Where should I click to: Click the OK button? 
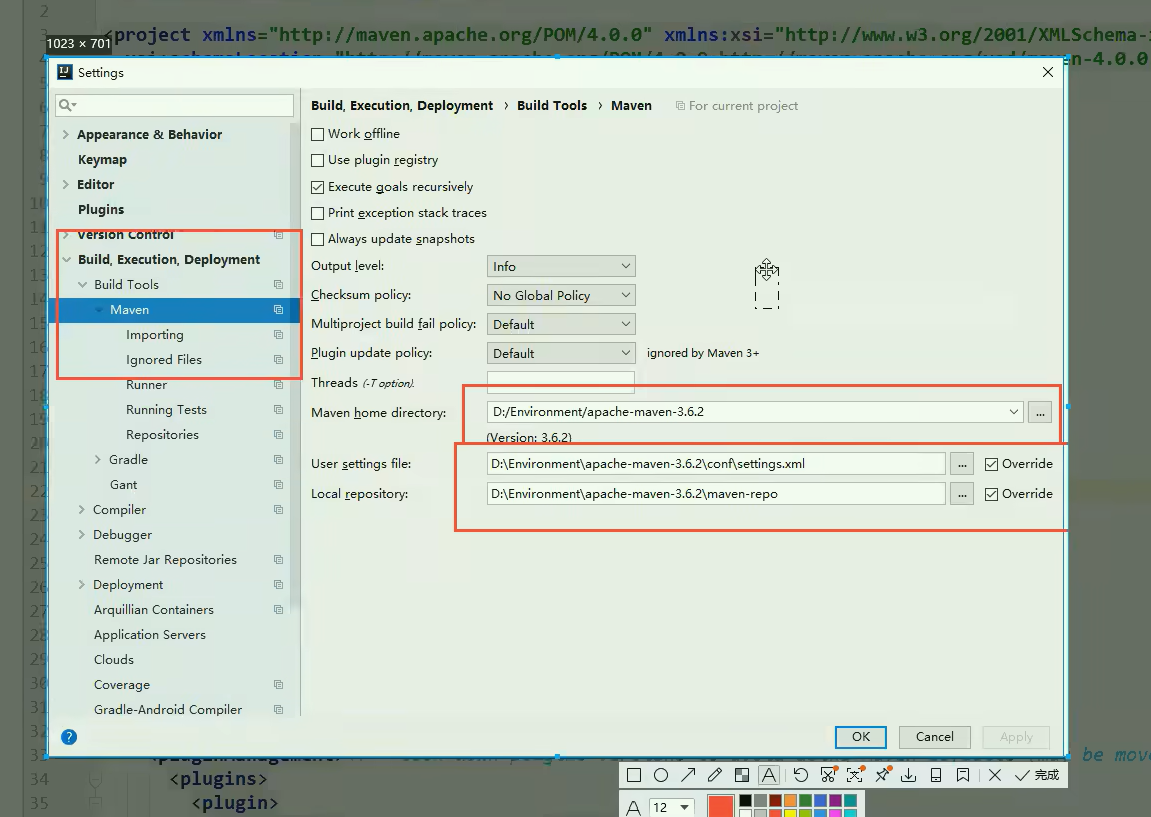pos(860,737)
